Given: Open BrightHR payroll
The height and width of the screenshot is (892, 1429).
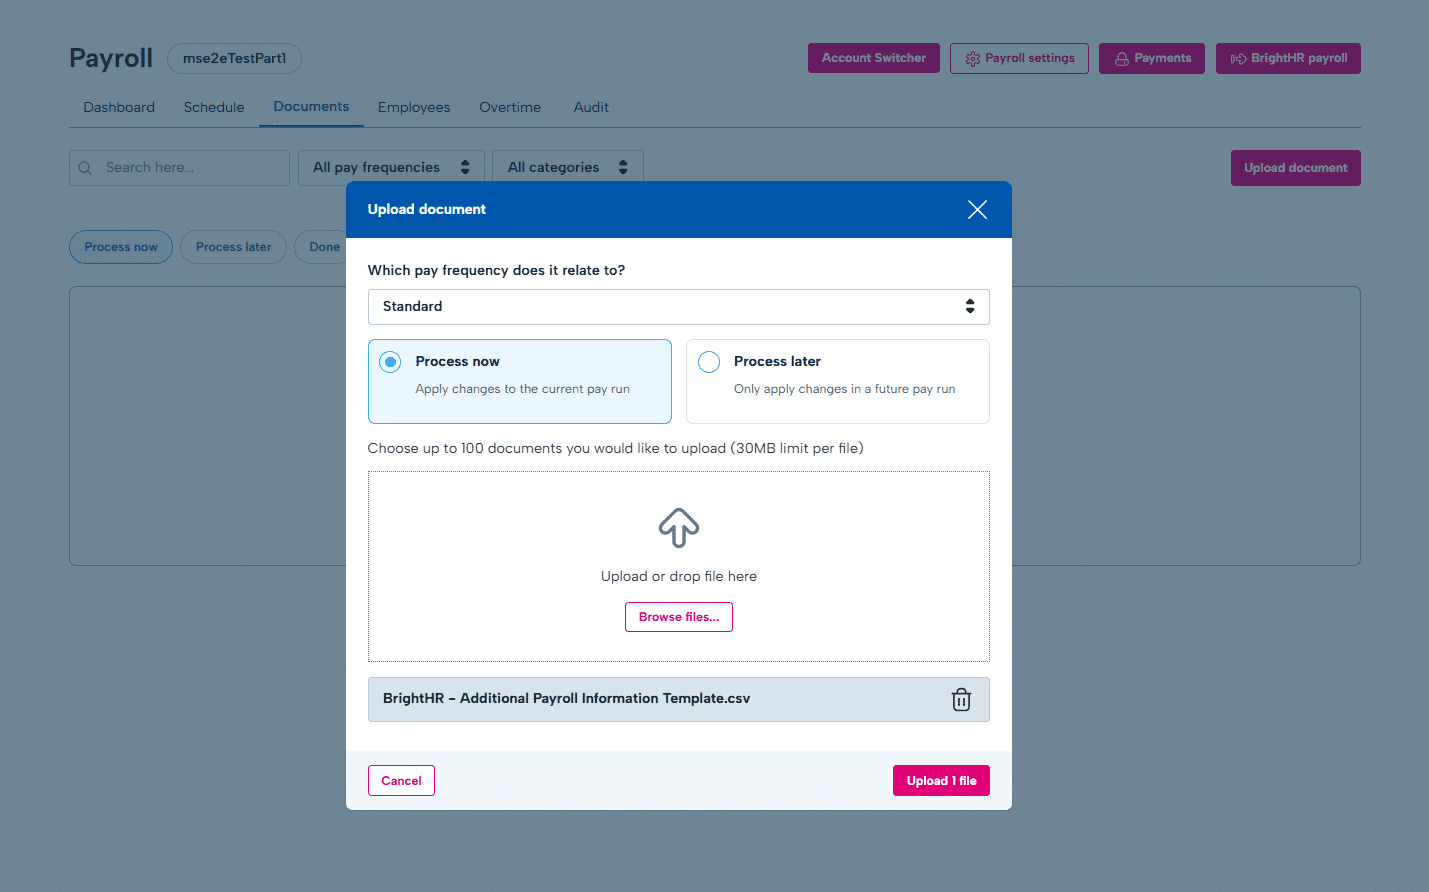Looking at the screenshot, I should [1288, 58].
